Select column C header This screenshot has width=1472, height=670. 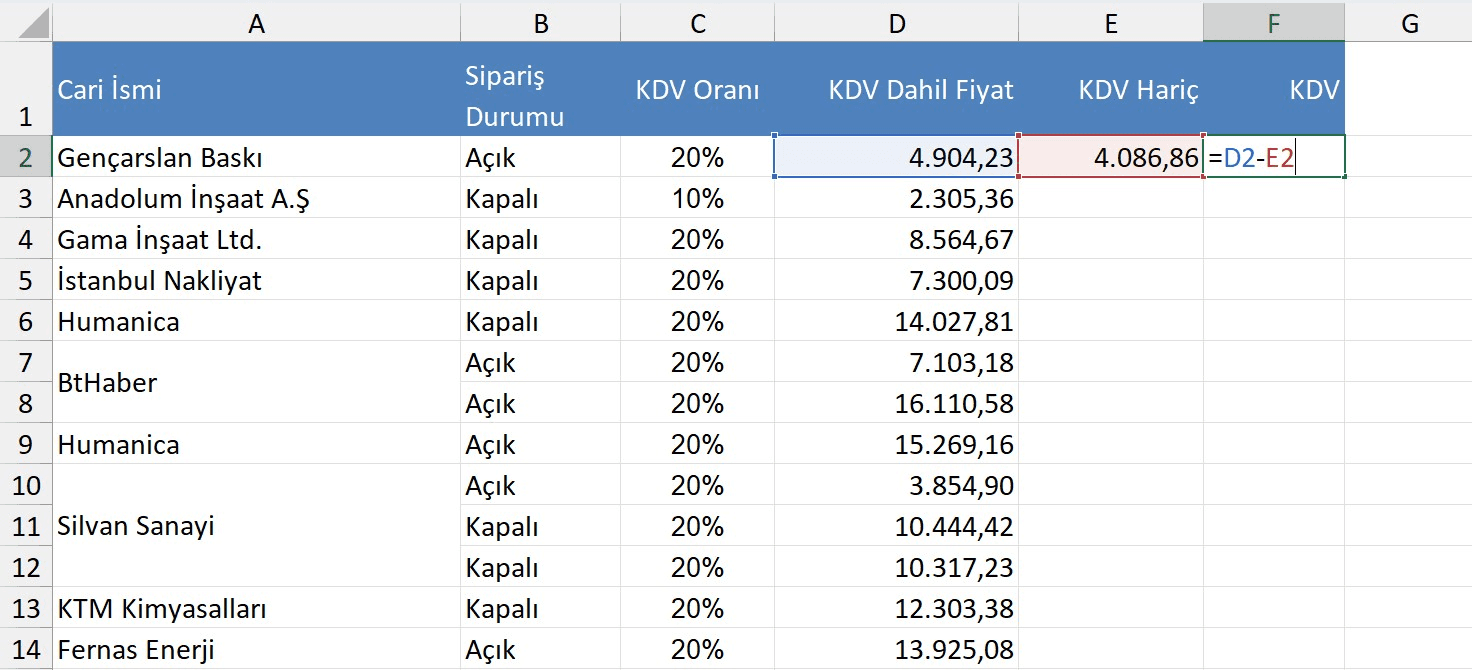pos(697,23)
